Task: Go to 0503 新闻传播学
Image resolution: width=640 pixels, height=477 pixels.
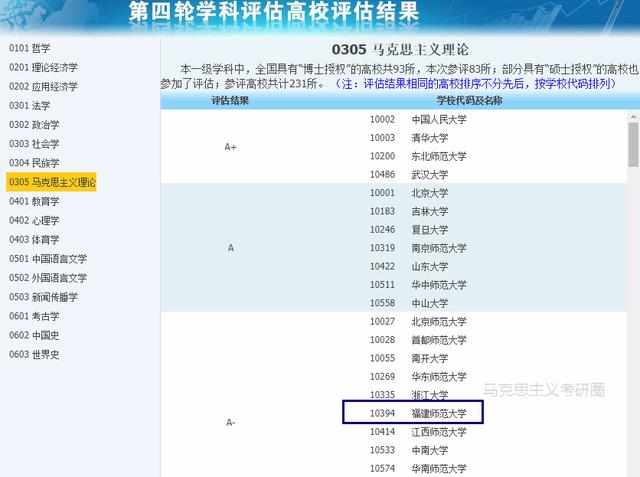Action: pyautogui.click(x=43, y=297)
